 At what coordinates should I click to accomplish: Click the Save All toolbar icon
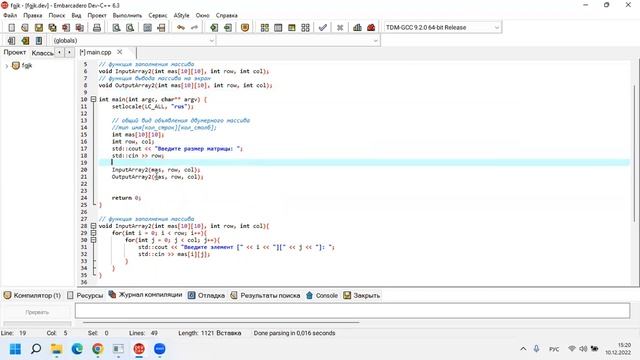coord(52,27)
